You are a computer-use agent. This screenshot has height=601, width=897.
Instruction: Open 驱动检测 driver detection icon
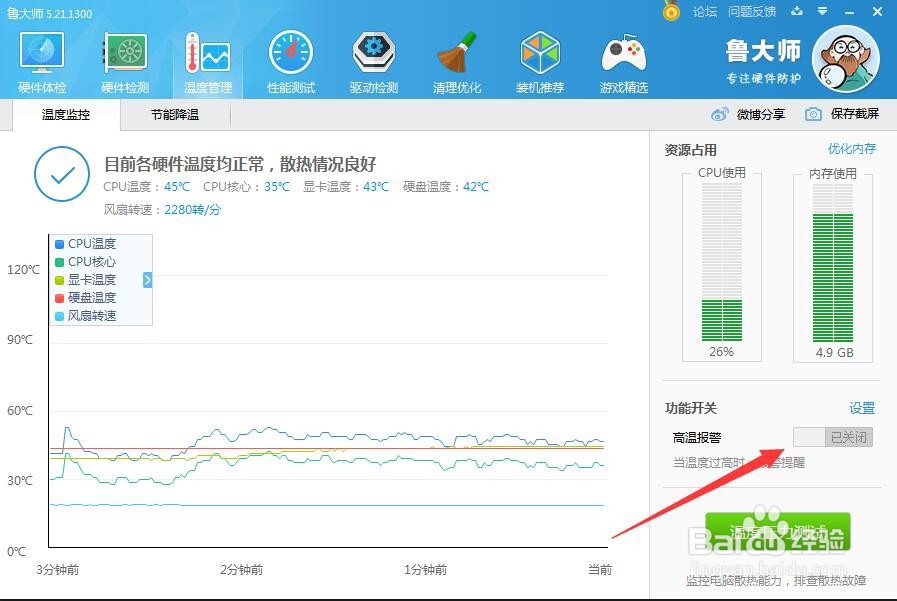374,62
